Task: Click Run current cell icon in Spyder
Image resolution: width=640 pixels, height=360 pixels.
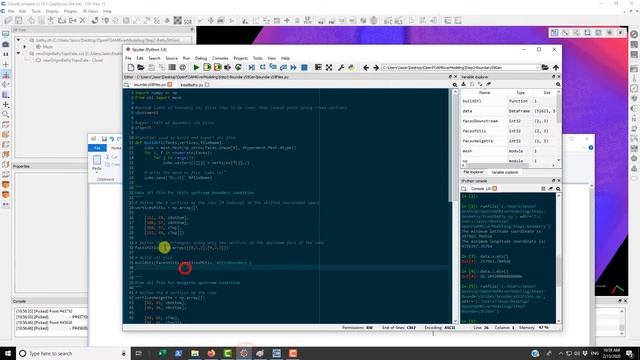Action: pos(207,67)
